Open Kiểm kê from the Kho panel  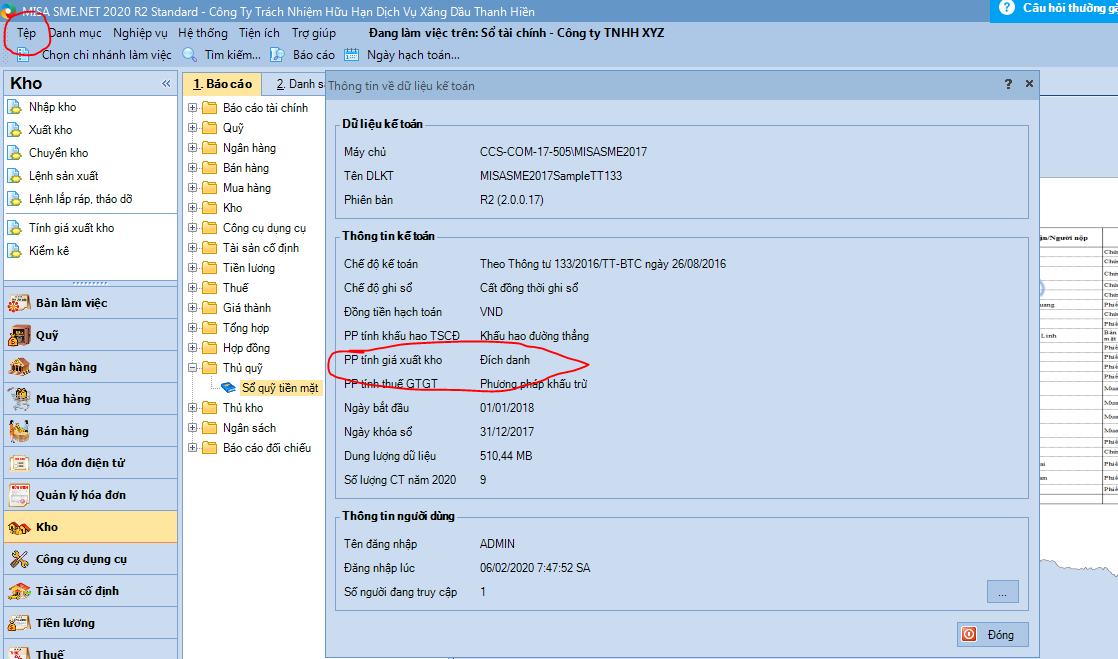tap(14, 251)
